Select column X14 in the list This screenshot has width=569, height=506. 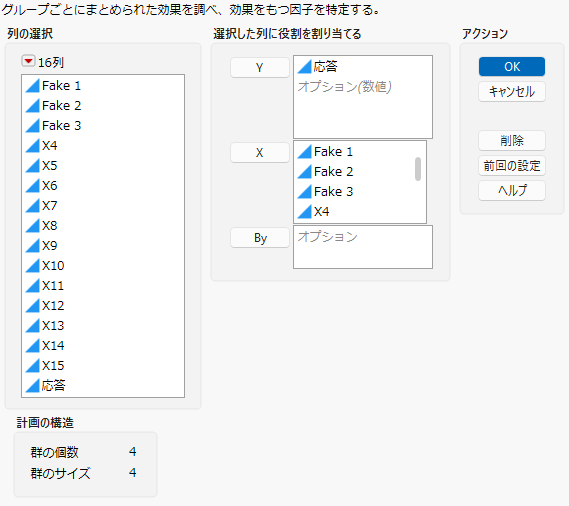103,345
